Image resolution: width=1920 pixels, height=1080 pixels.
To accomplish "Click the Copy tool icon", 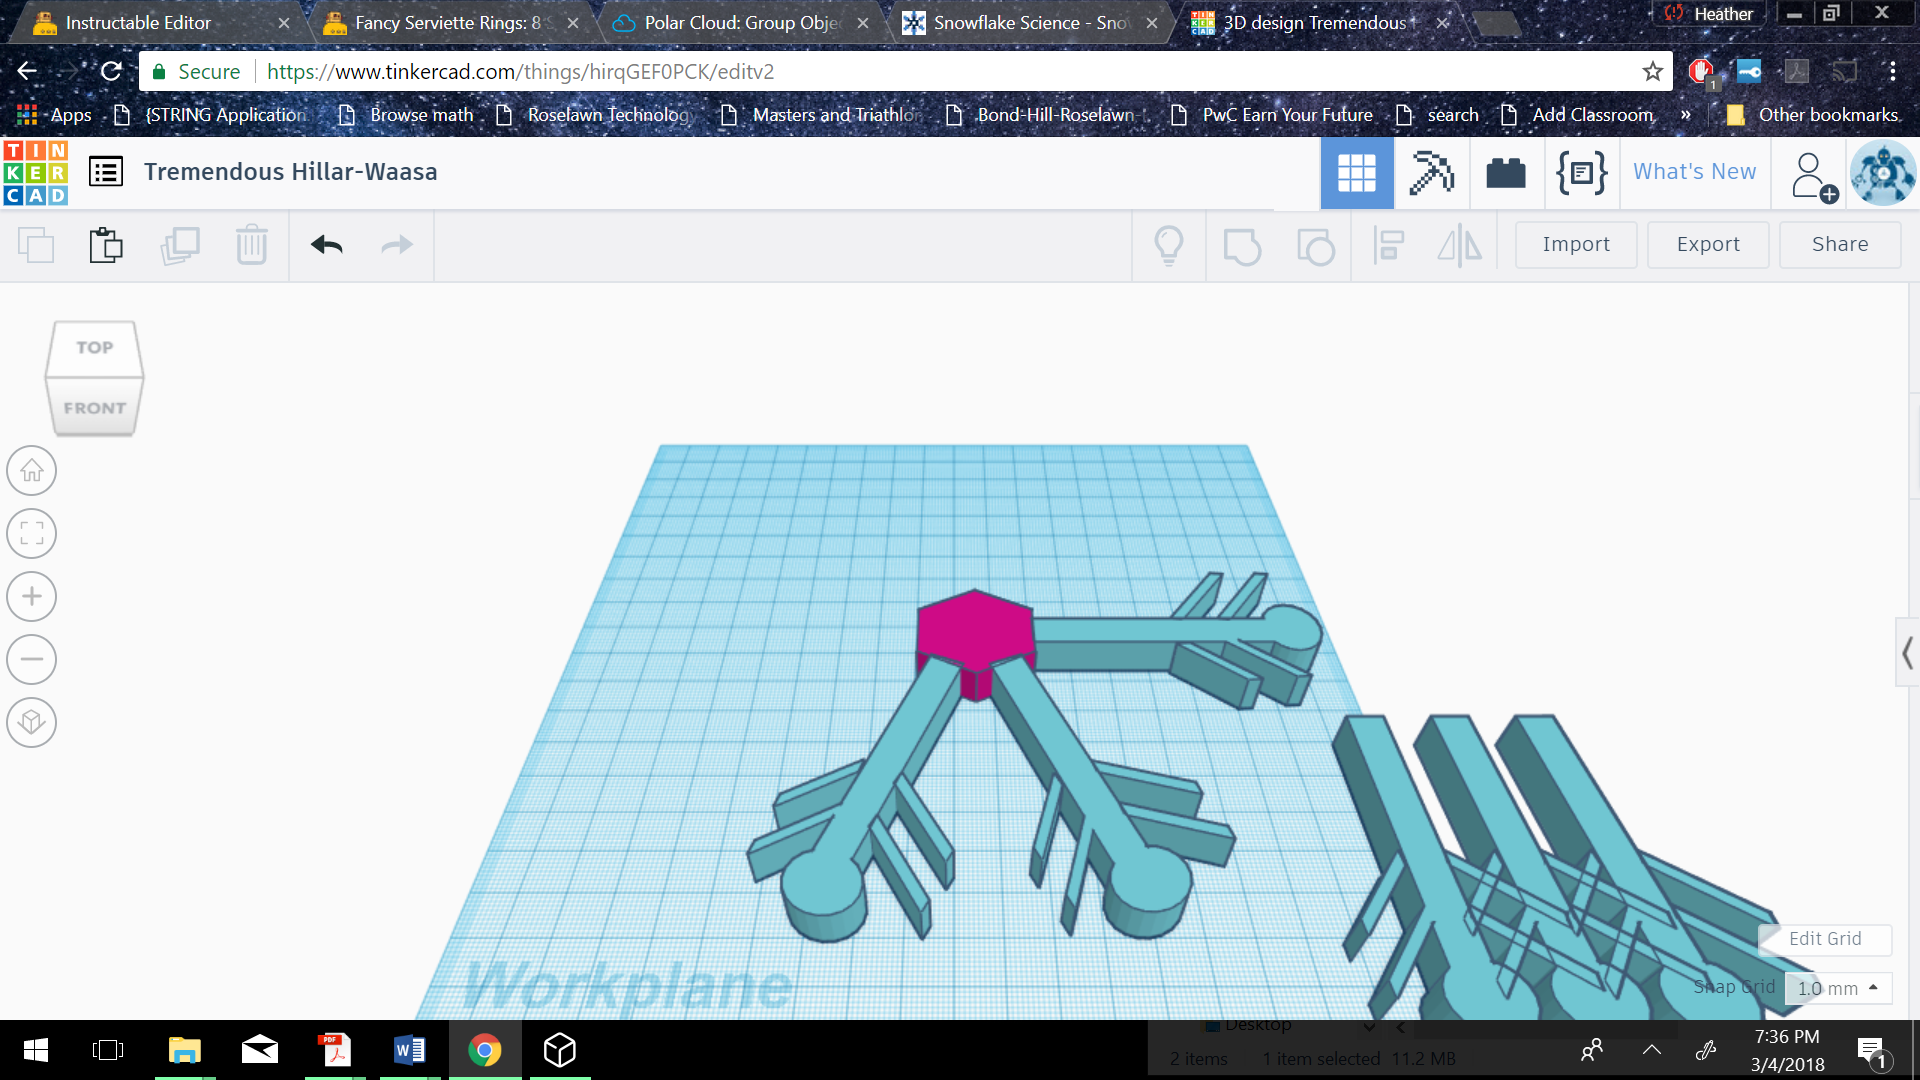I will pyautogui.click(x=36, y=245).
